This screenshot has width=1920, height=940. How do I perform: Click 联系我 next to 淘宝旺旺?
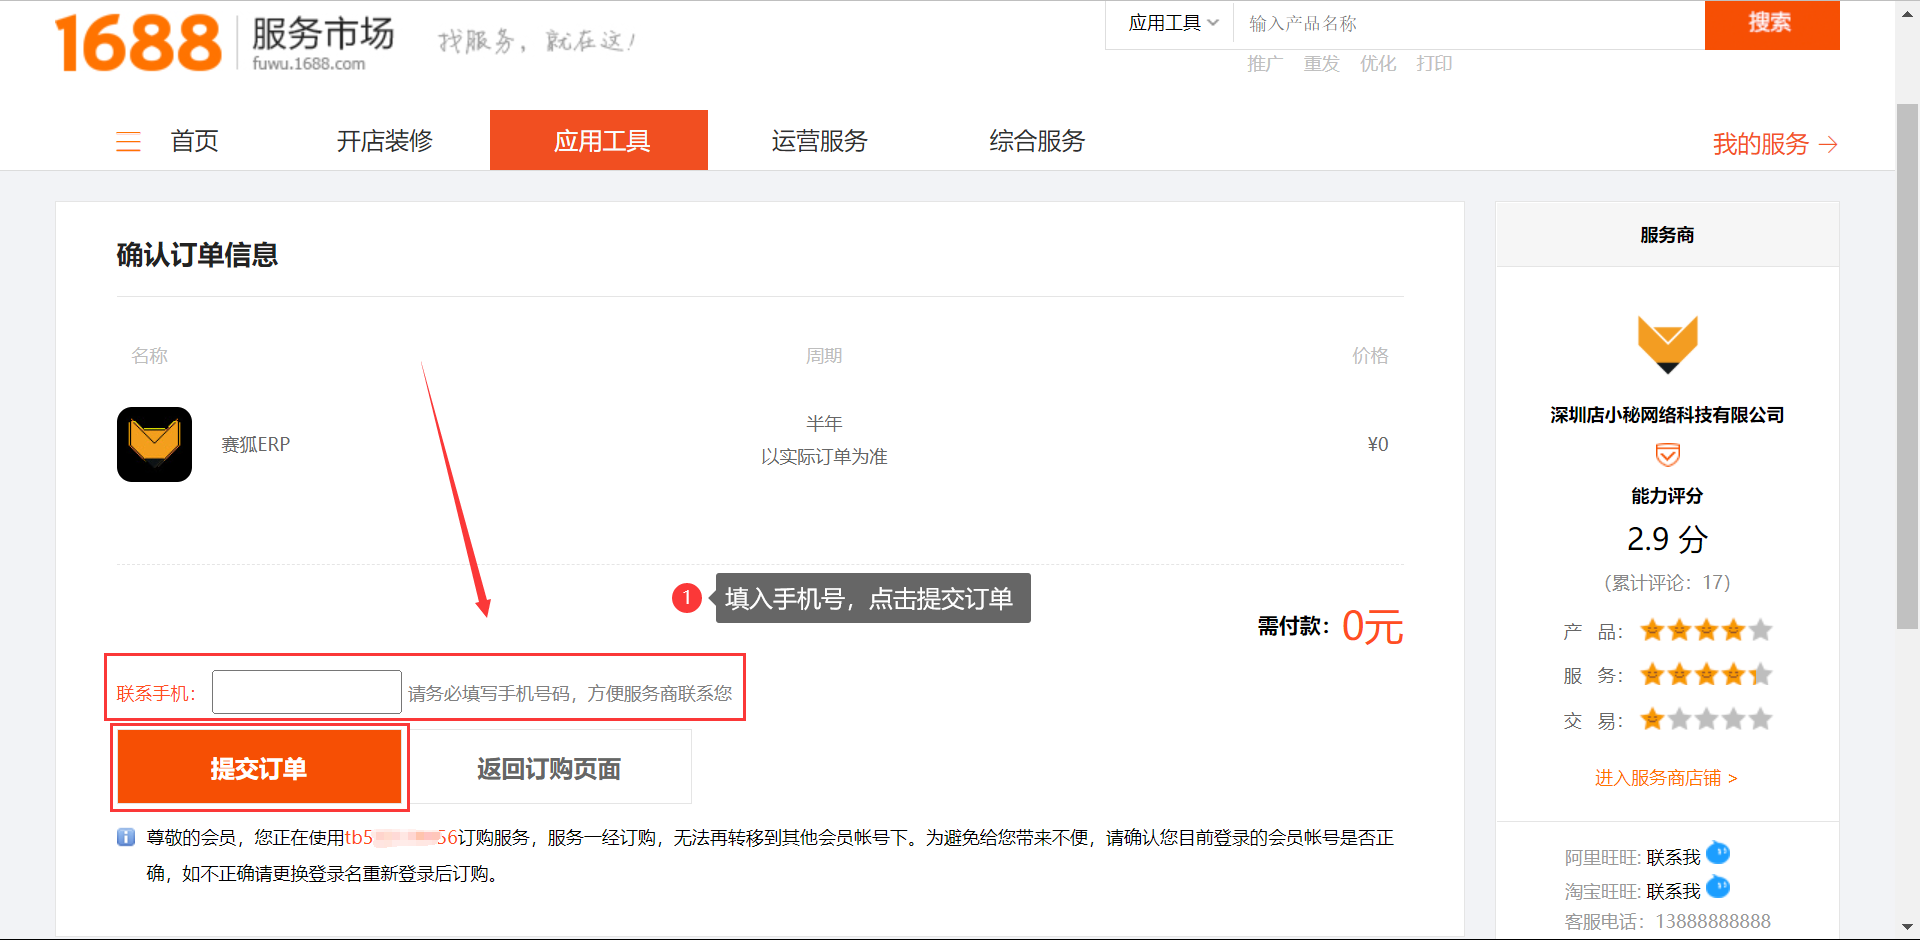[x=1673, y=891]
